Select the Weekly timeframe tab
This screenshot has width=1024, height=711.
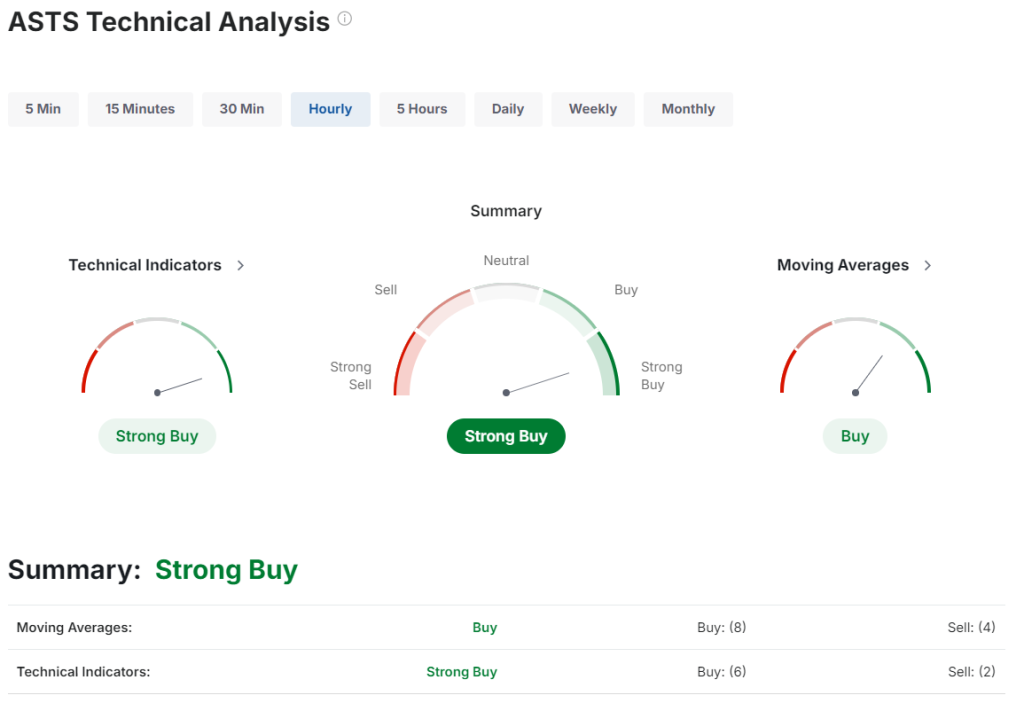(x=593, y=109)
